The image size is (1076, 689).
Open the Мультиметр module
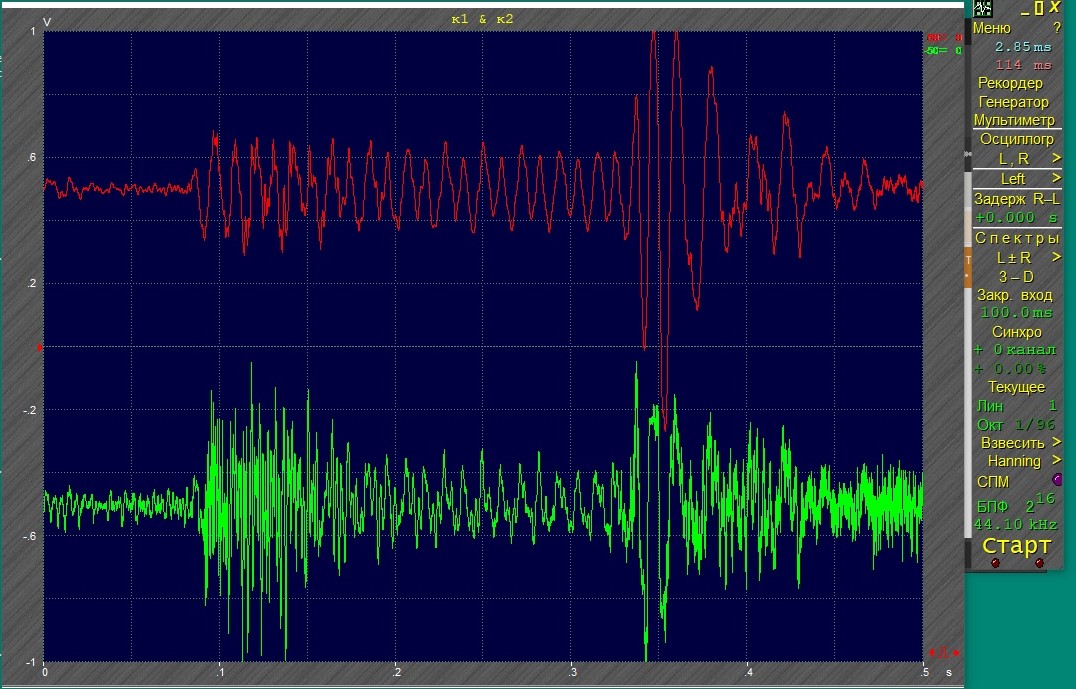pyautogui.click(x=1014, y=120)
